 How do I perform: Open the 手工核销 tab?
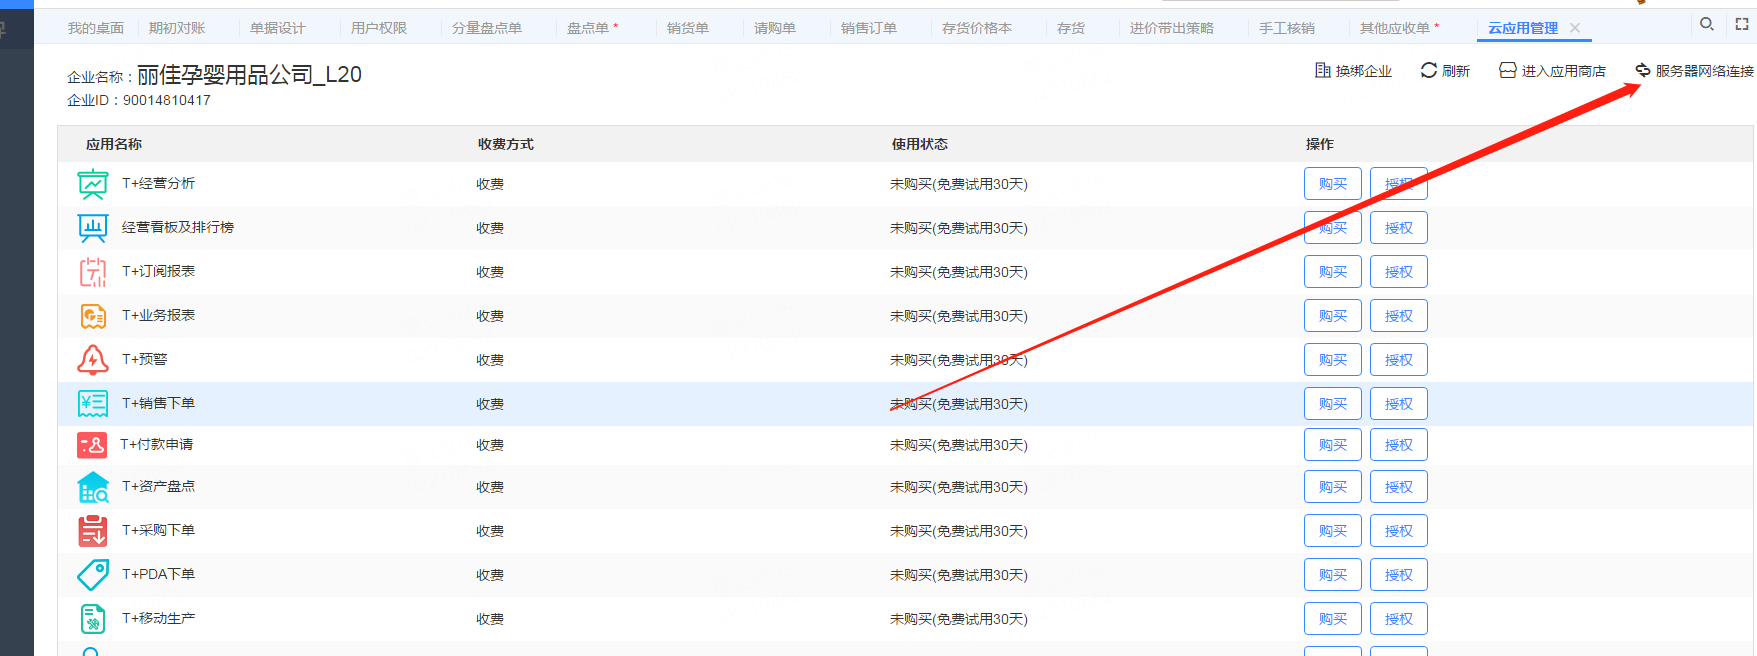[x=1287, y=28]
